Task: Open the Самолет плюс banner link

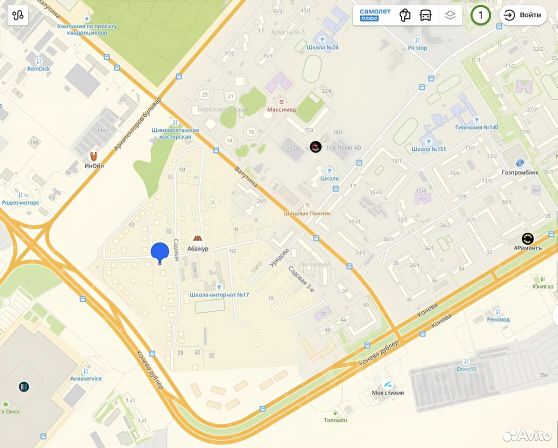Action: (375, 15)
